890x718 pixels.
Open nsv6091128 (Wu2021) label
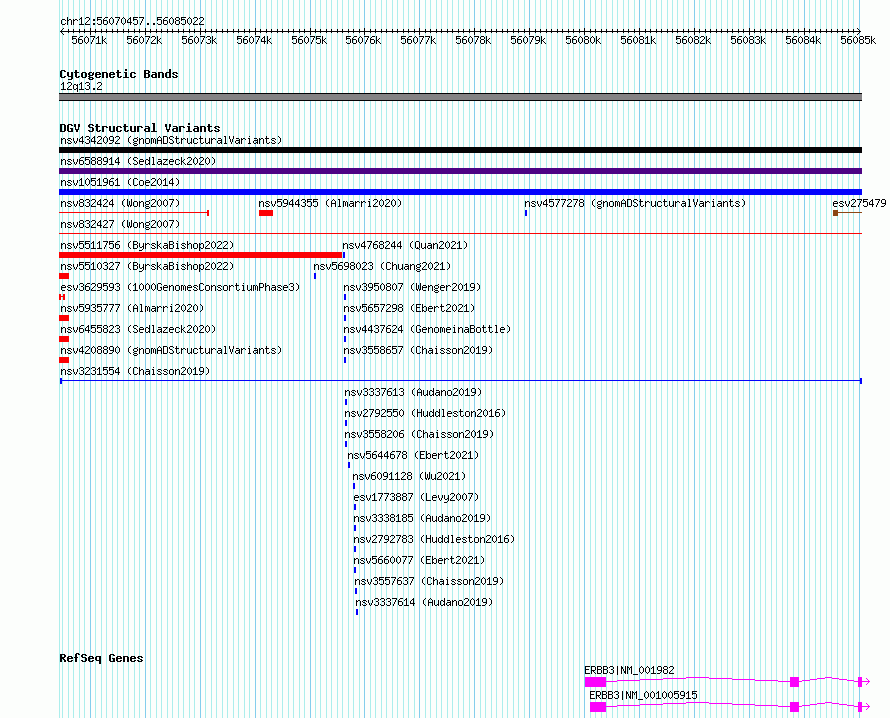click(x=409, y=476)
